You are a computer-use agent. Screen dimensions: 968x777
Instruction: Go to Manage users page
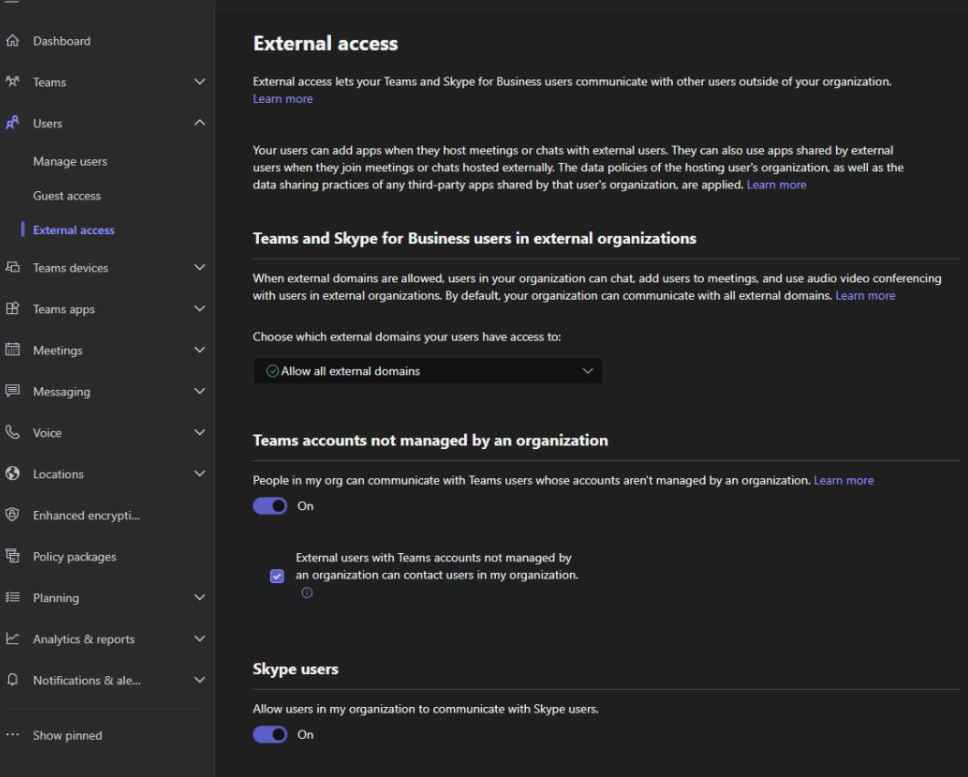[70, 161]
